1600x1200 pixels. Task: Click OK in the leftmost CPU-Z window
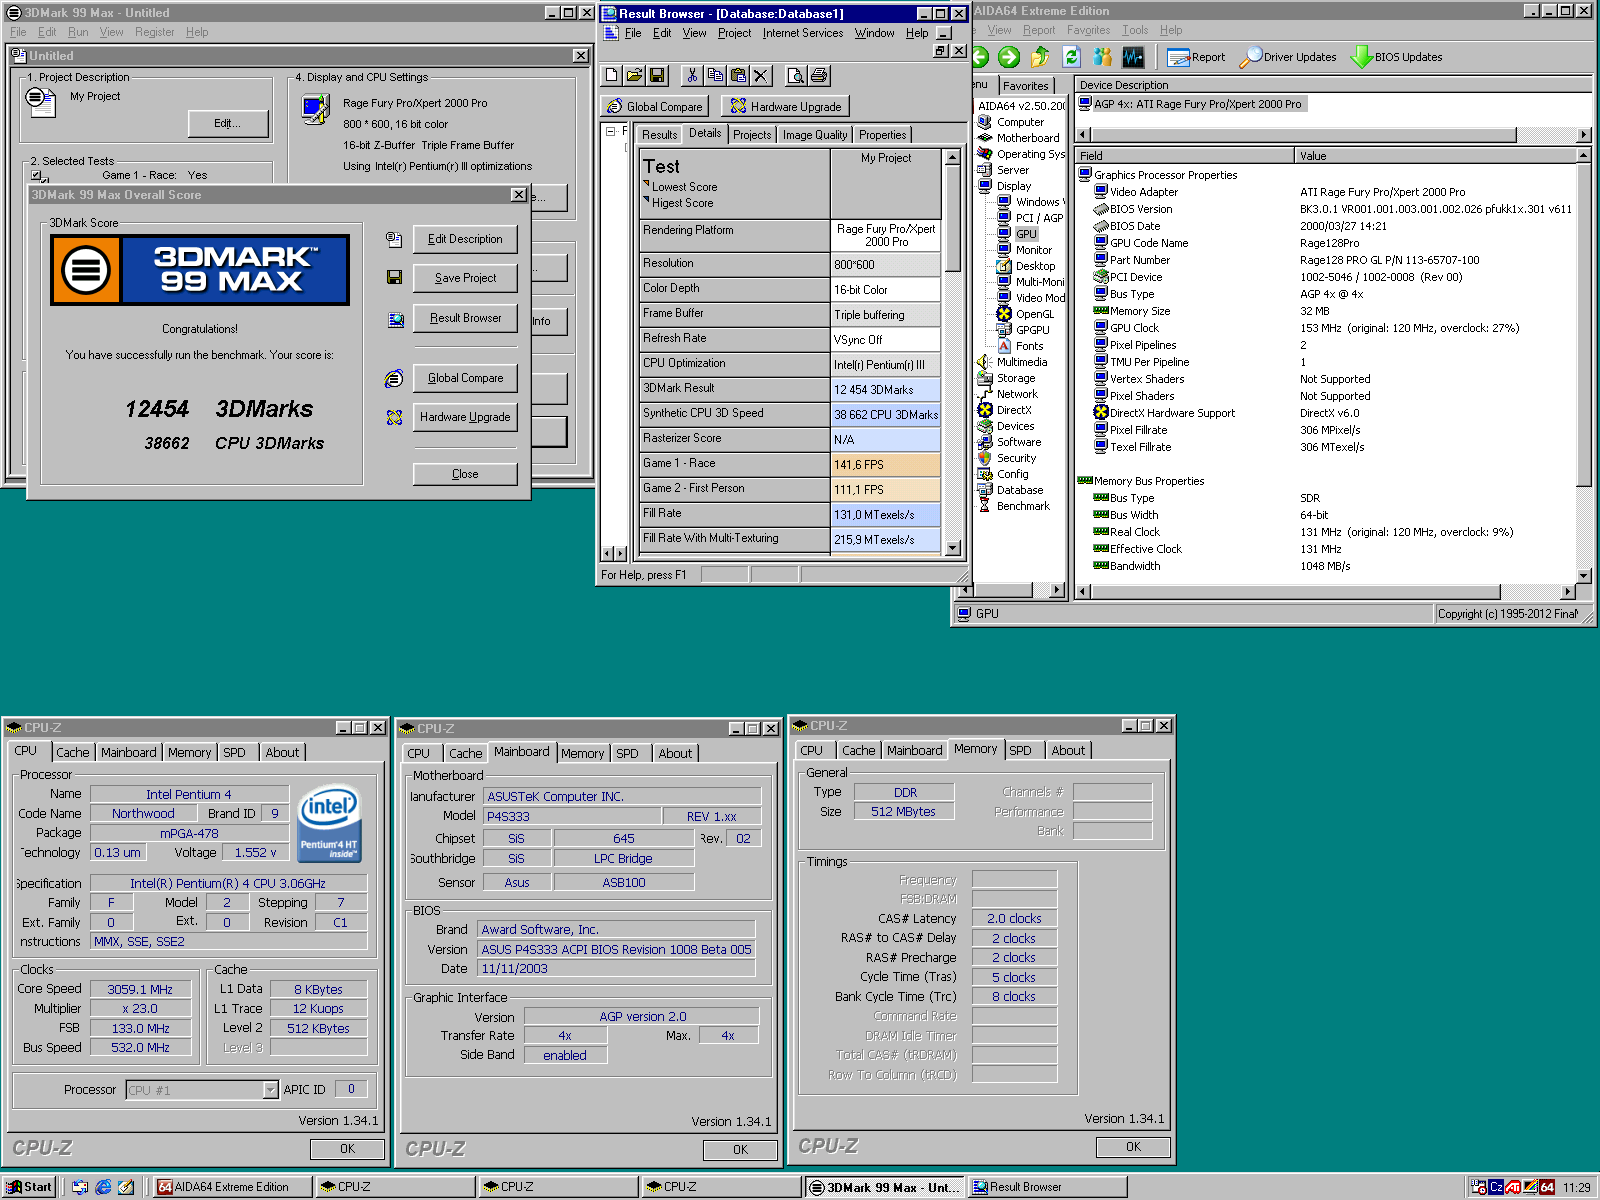pos(347,1149)
